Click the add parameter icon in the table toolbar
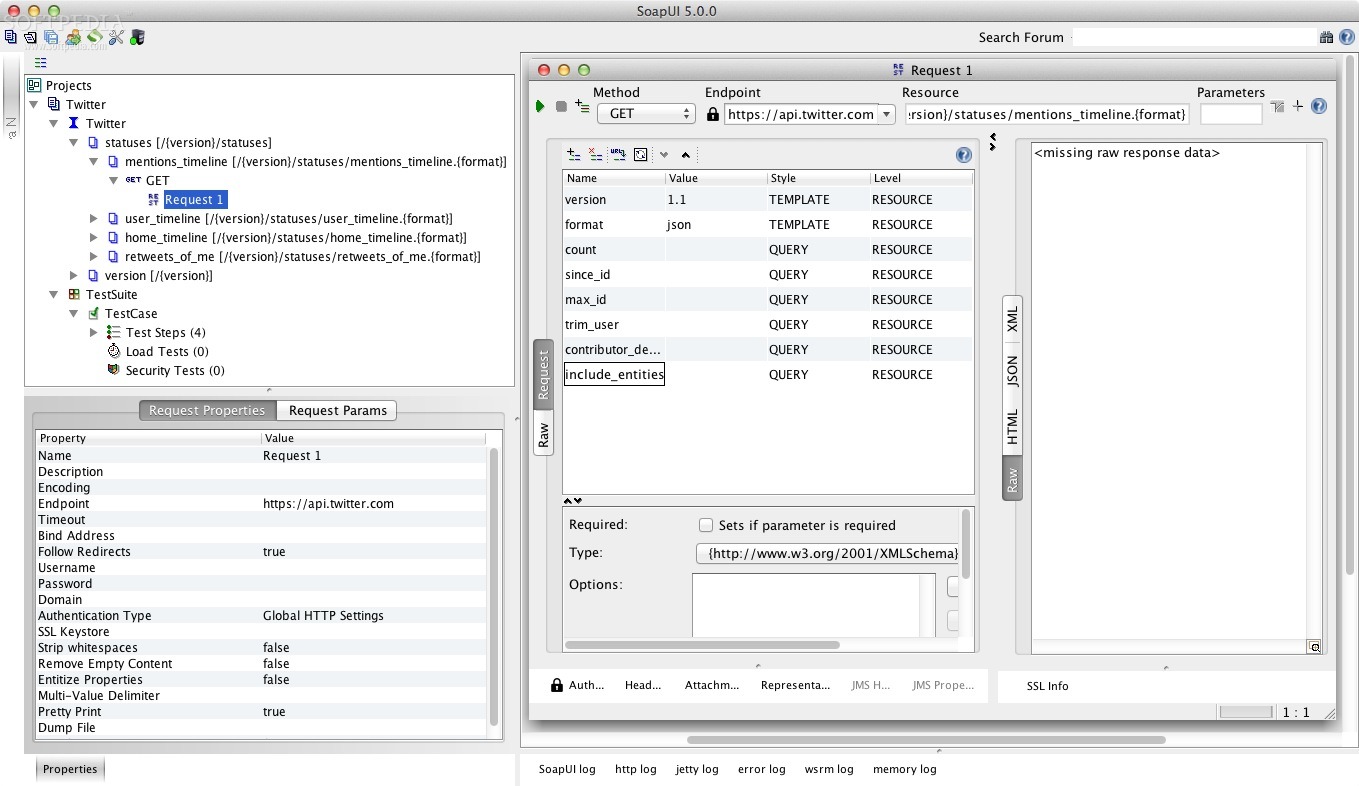The width and height of the screenshot is (1359, 786). [x=574, y=155]
